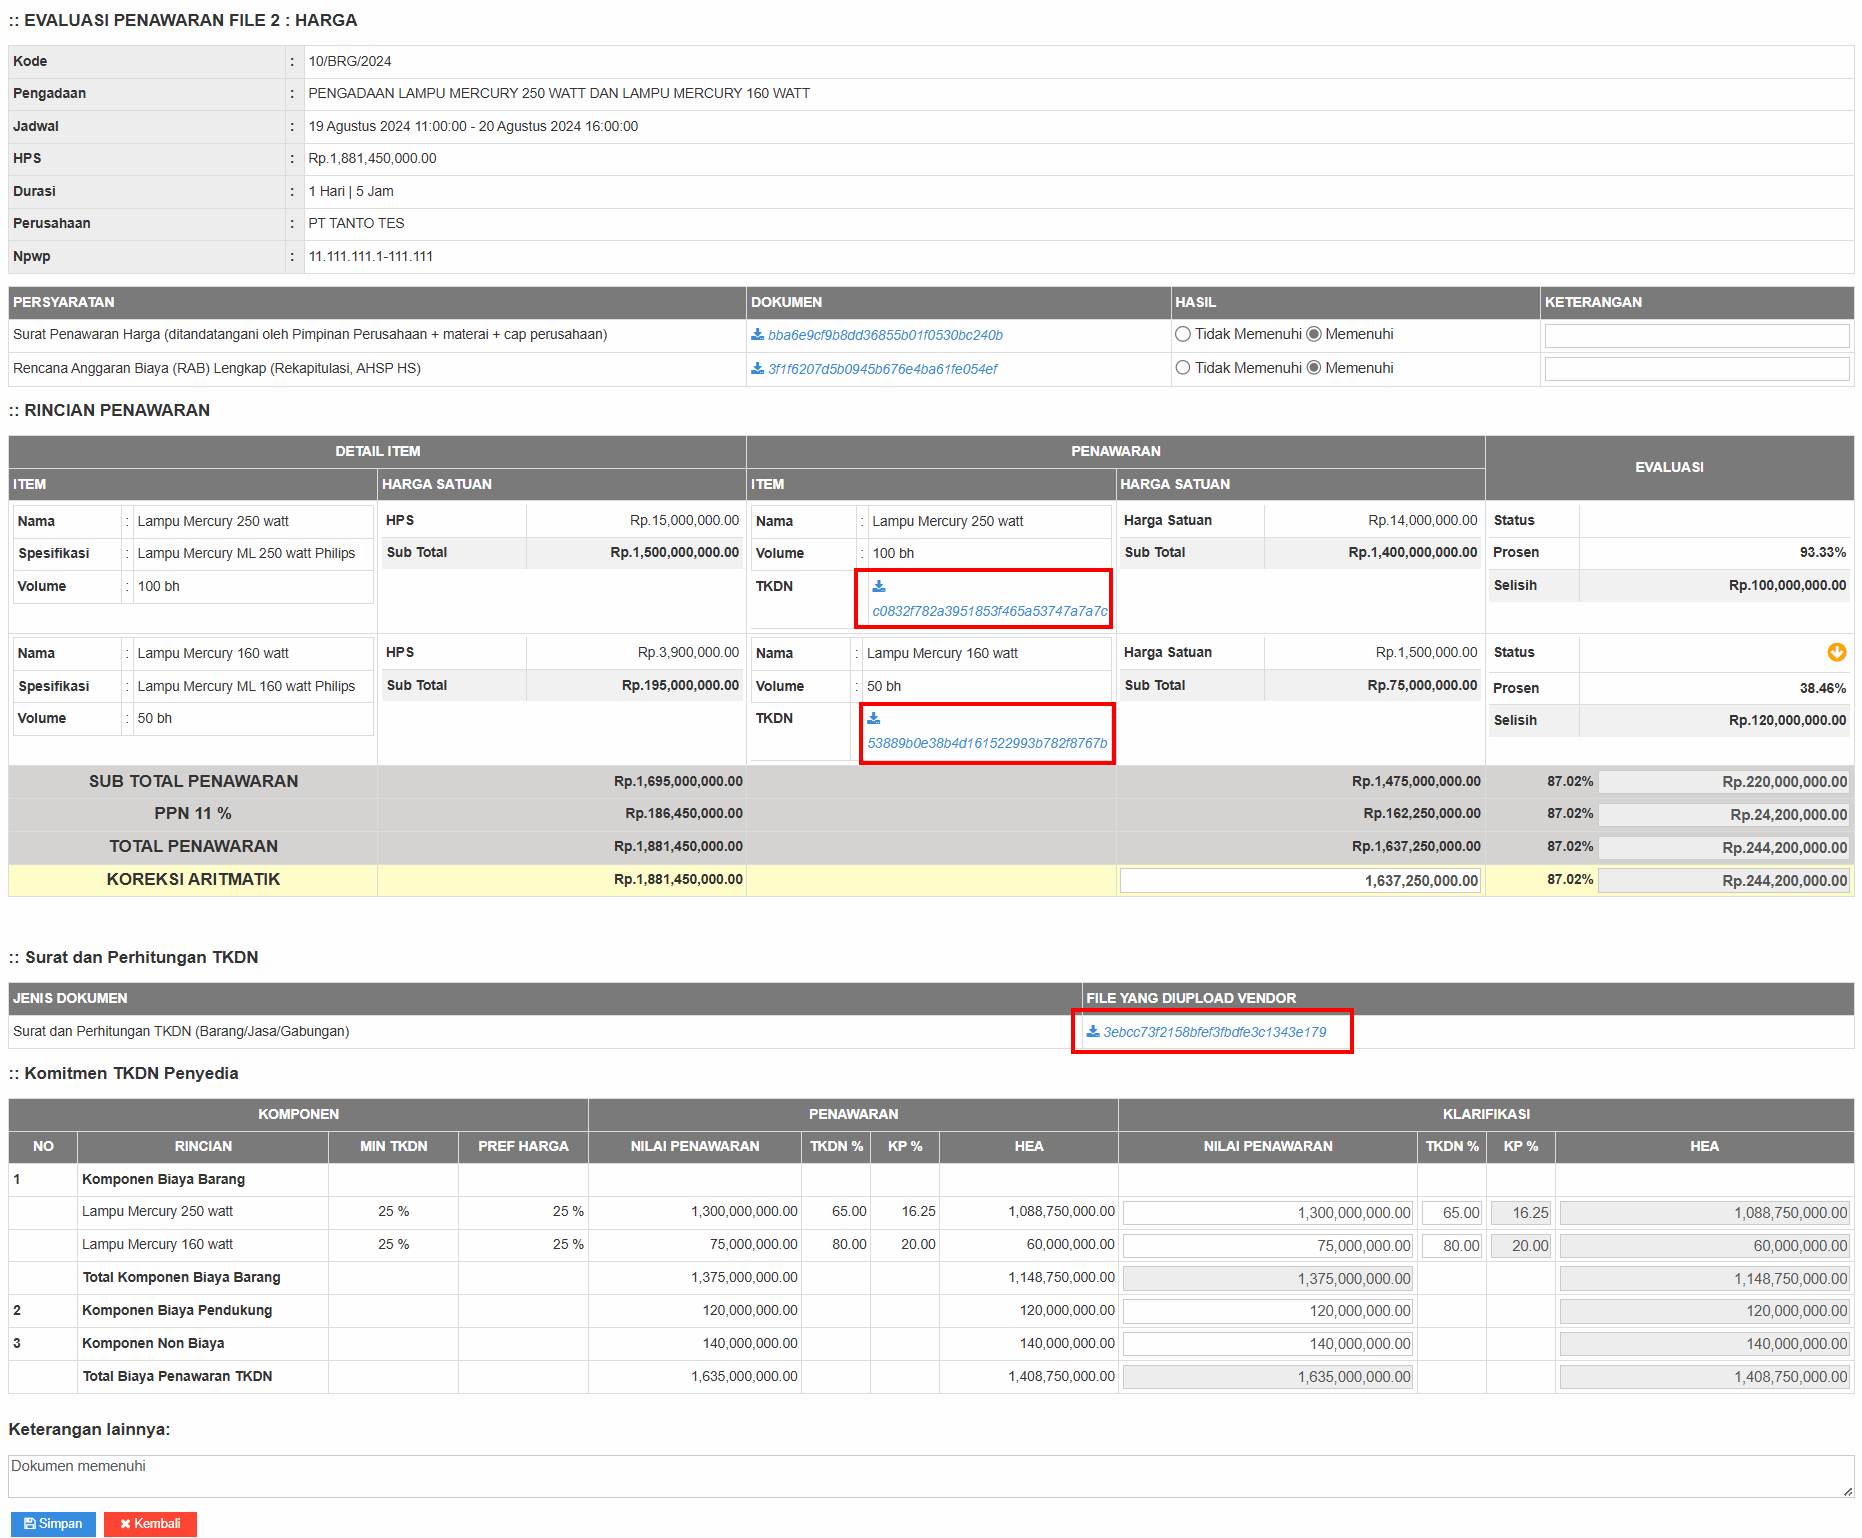Click download icon for Surat Penawaran Harga document

757,335
